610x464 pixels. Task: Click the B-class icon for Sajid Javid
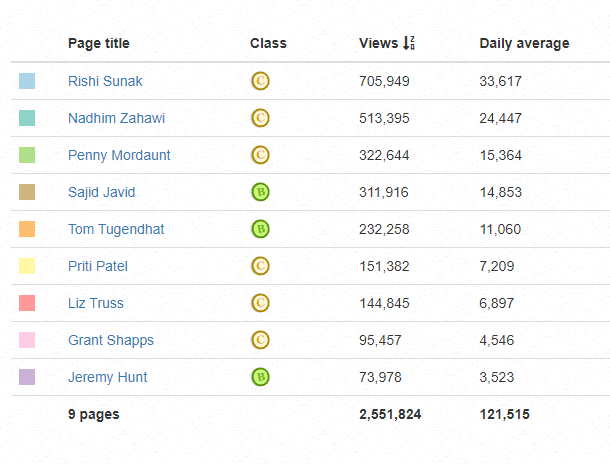pyautogui.click(x=260, y=192)
